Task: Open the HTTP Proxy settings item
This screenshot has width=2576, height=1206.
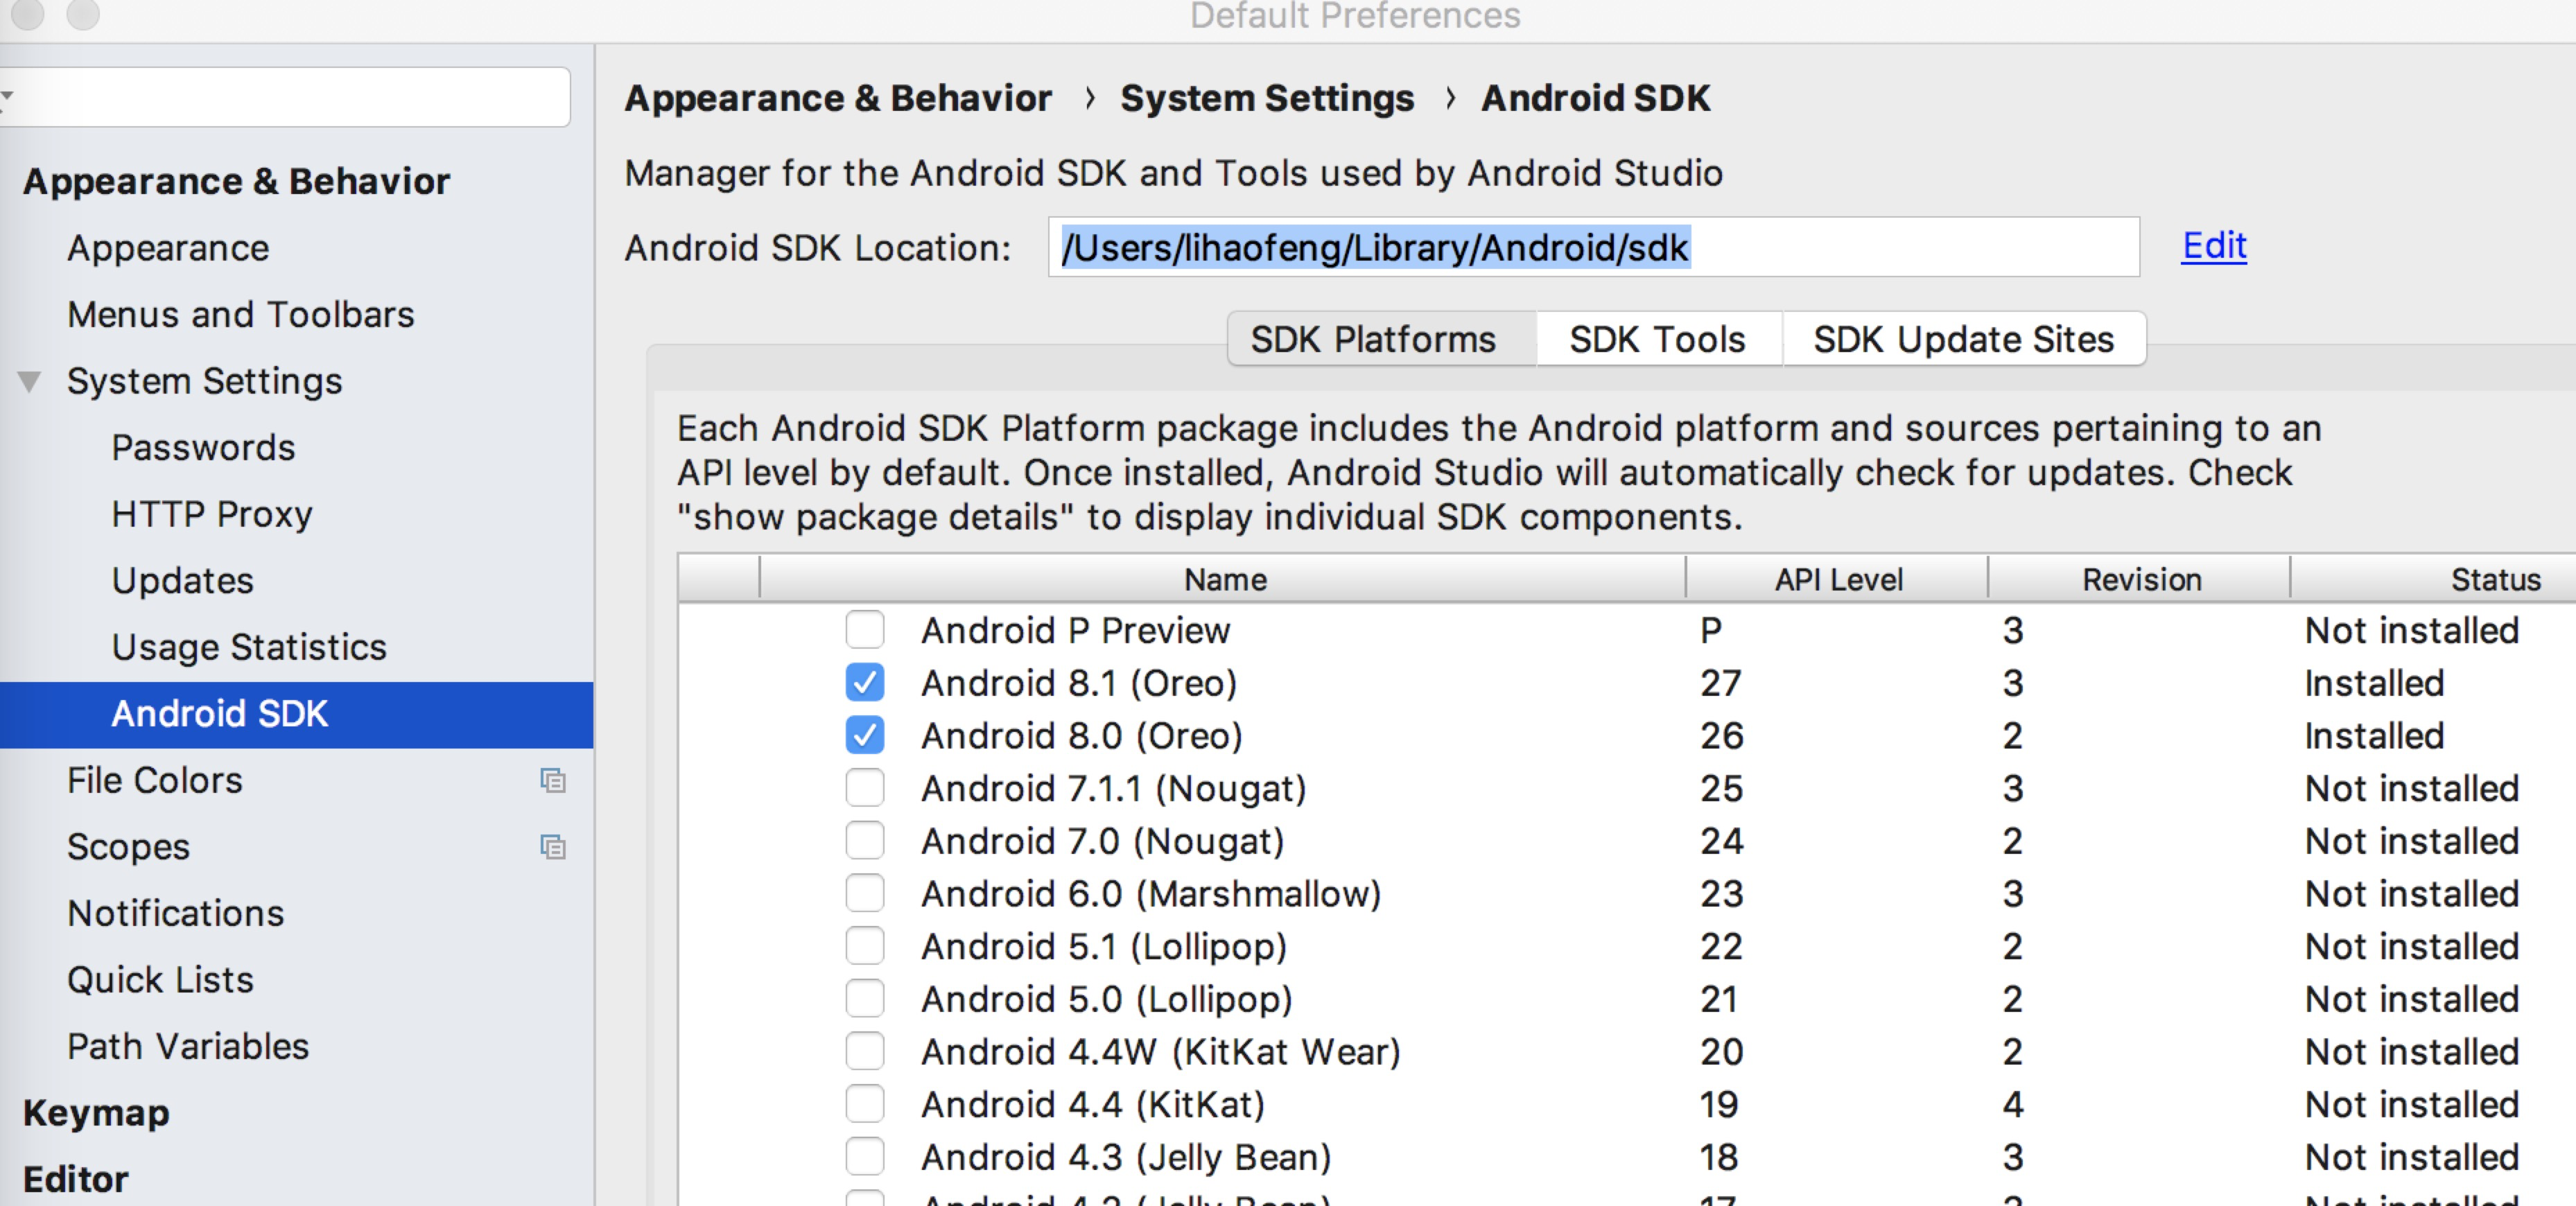Action: click(x=212, y=514)
